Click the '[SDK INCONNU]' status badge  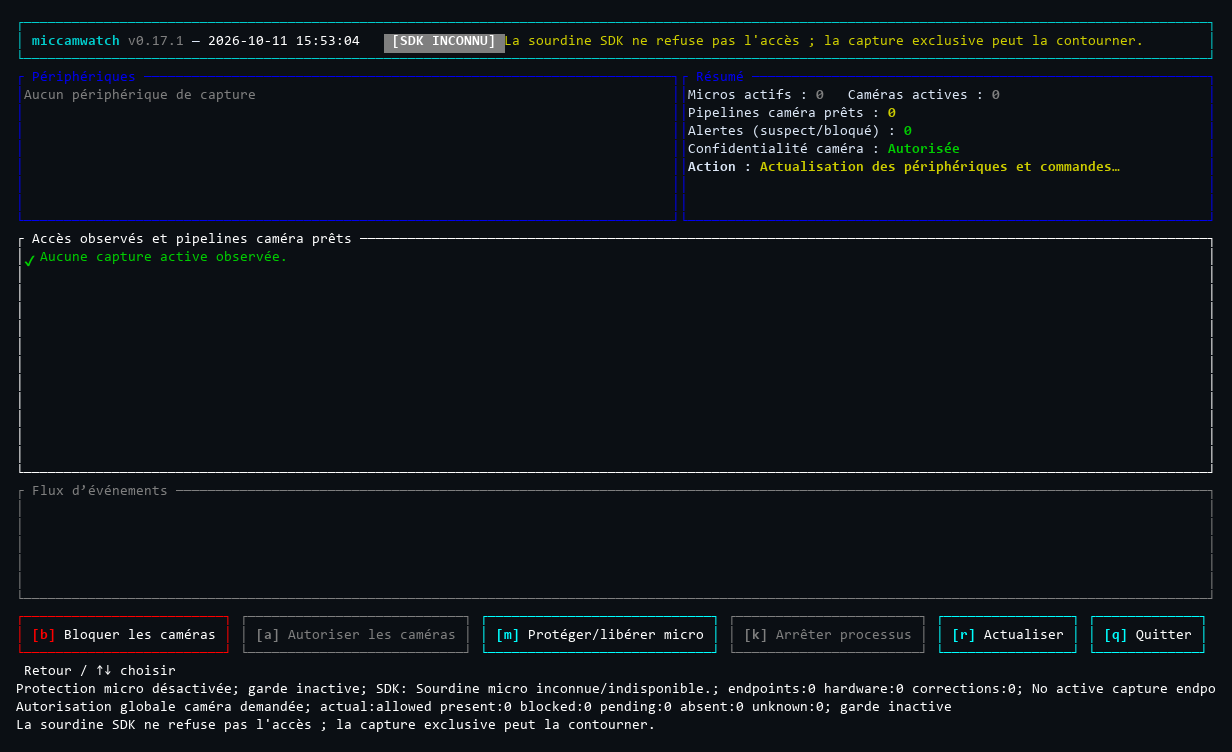(x=444, y=42)
